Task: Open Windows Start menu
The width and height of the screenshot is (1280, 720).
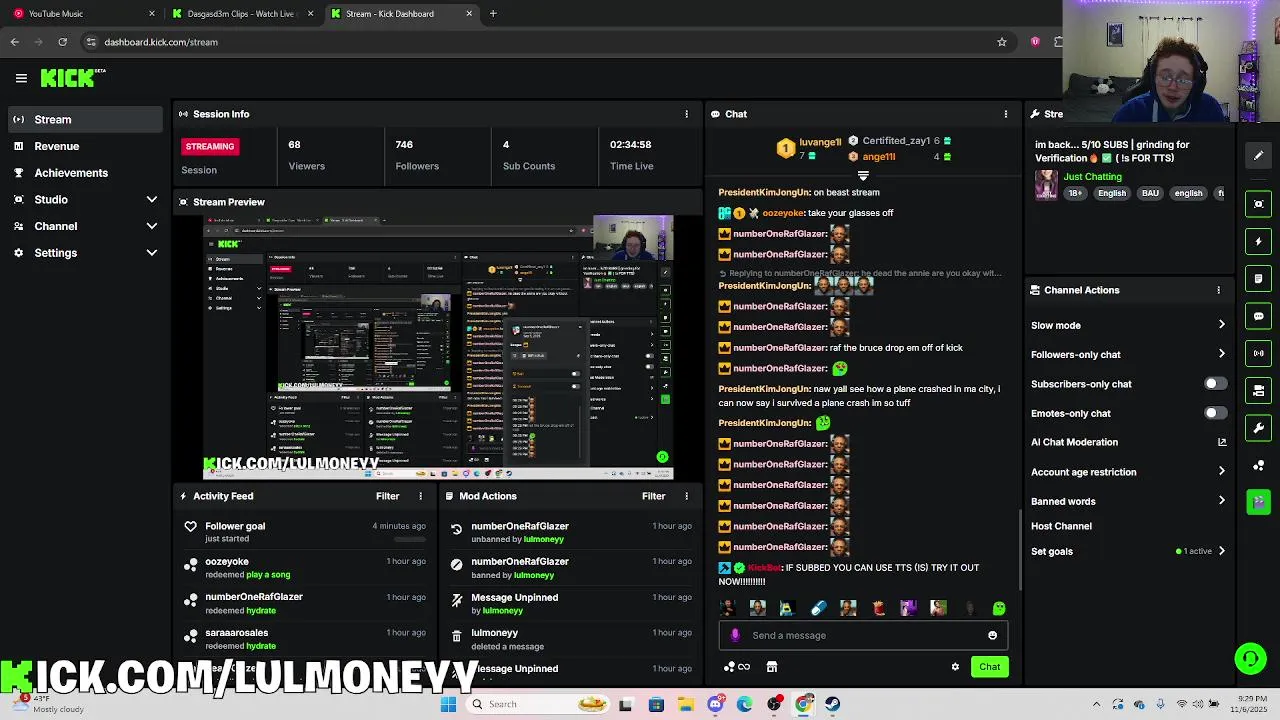Action: [x=448, y=704]
